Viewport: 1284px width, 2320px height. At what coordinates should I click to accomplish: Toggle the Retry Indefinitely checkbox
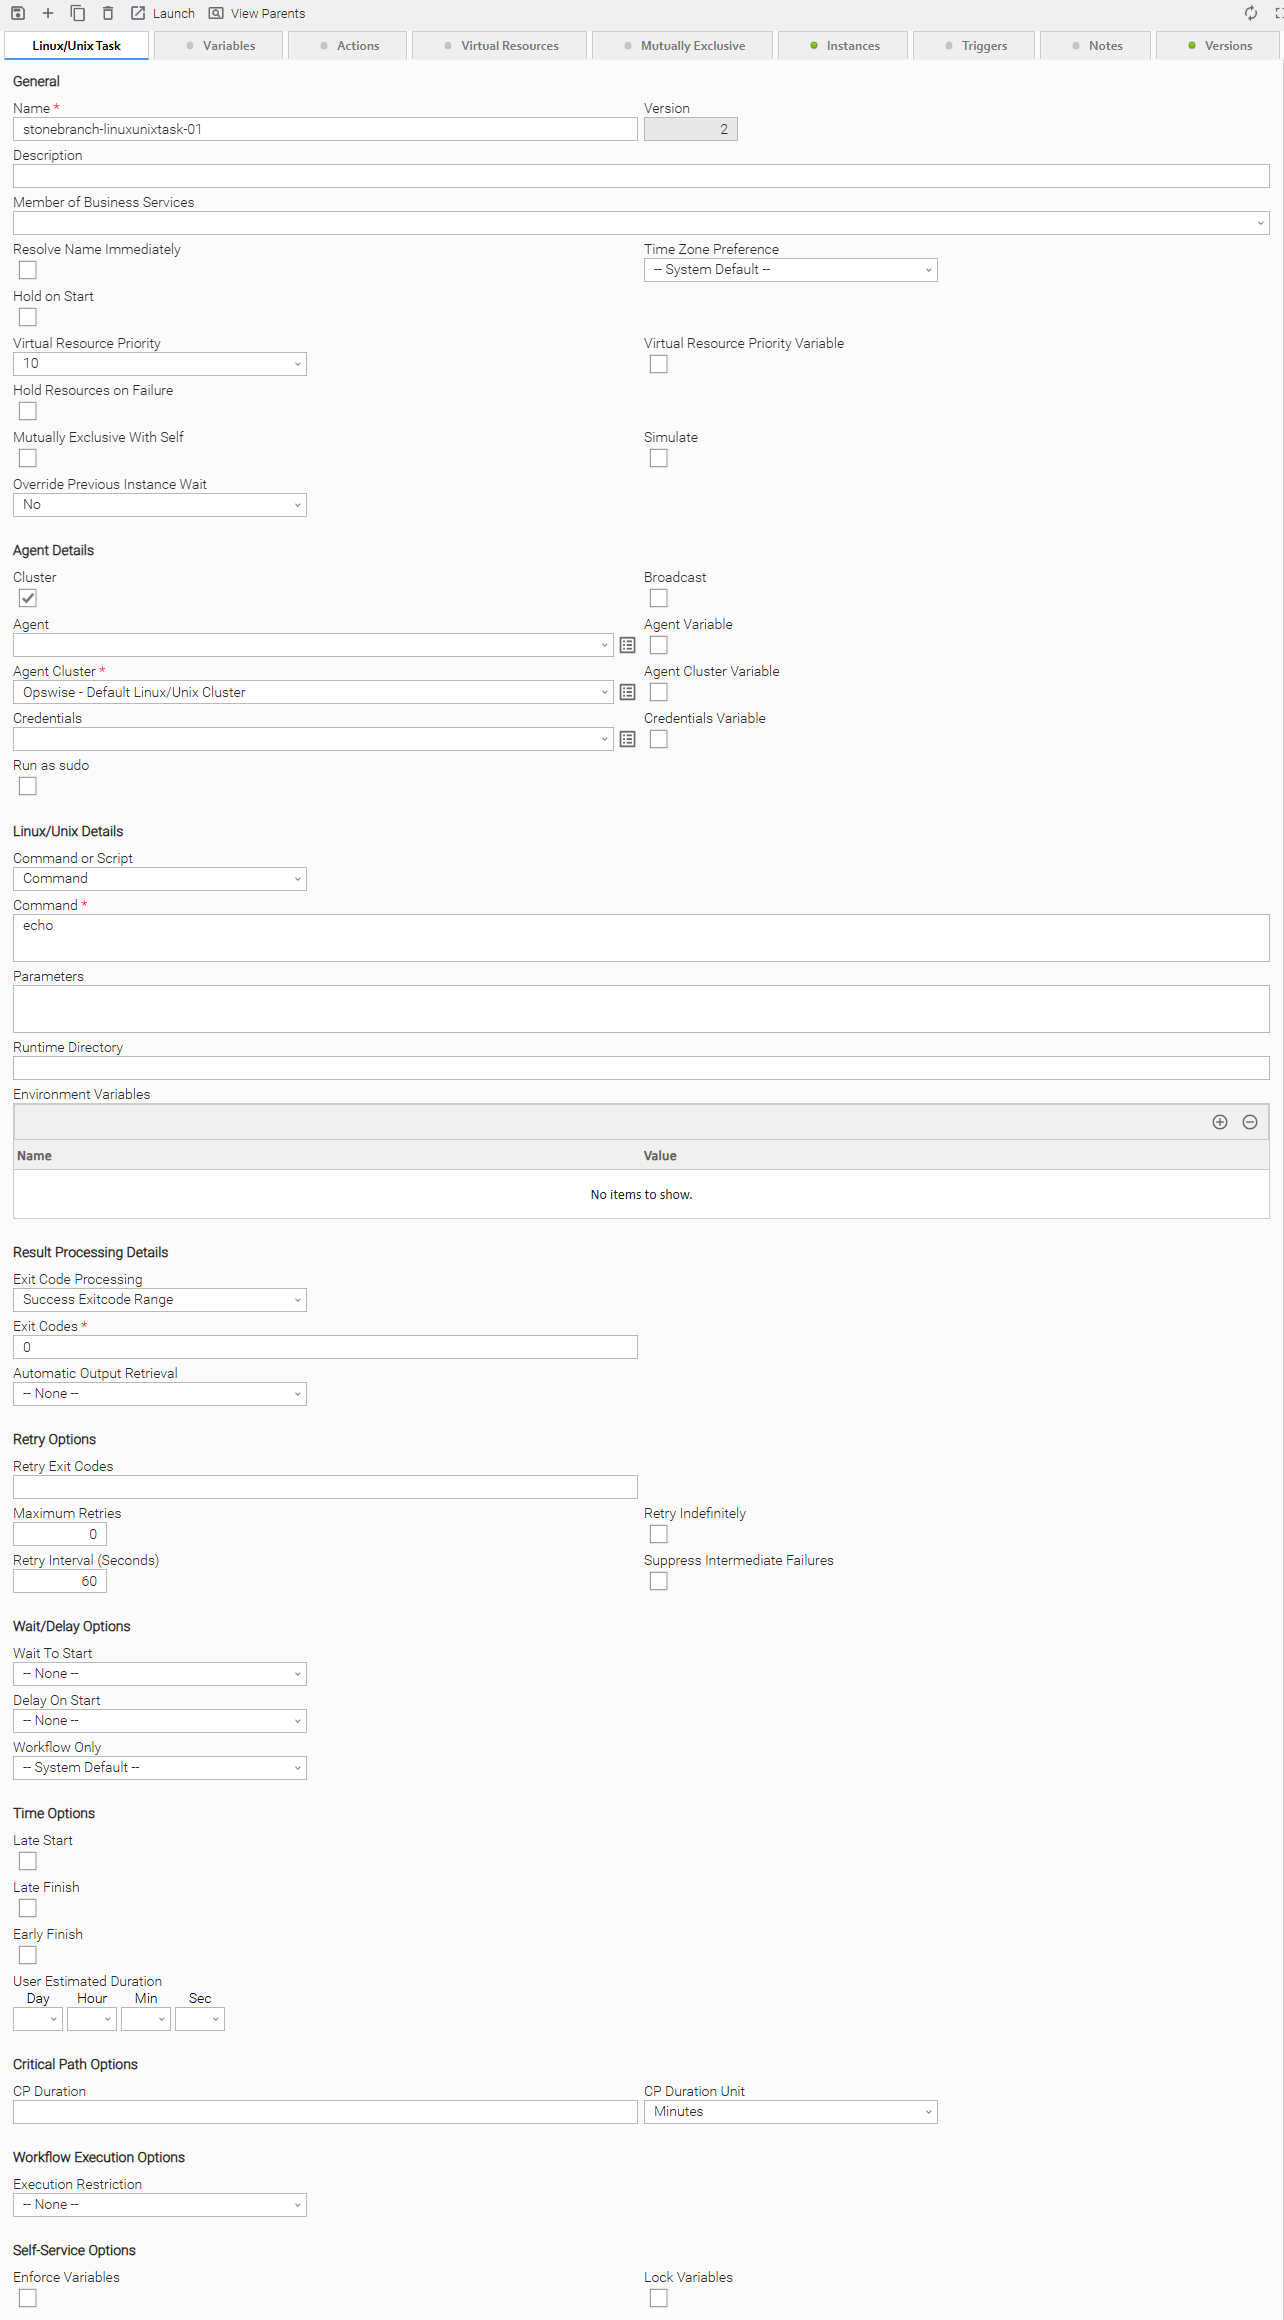658,1534
